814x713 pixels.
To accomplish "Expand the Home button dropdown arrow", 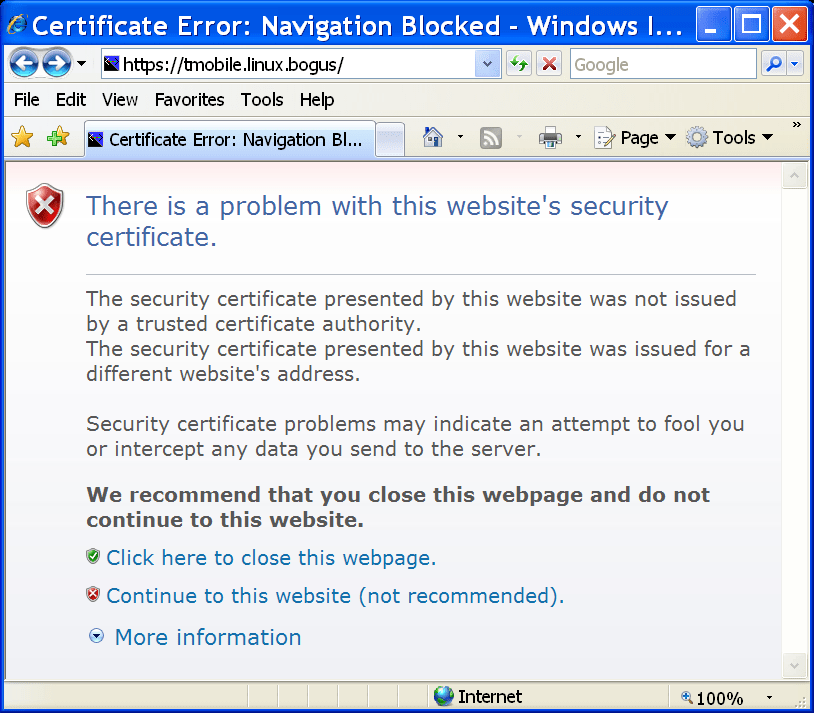I will point(460,137).
